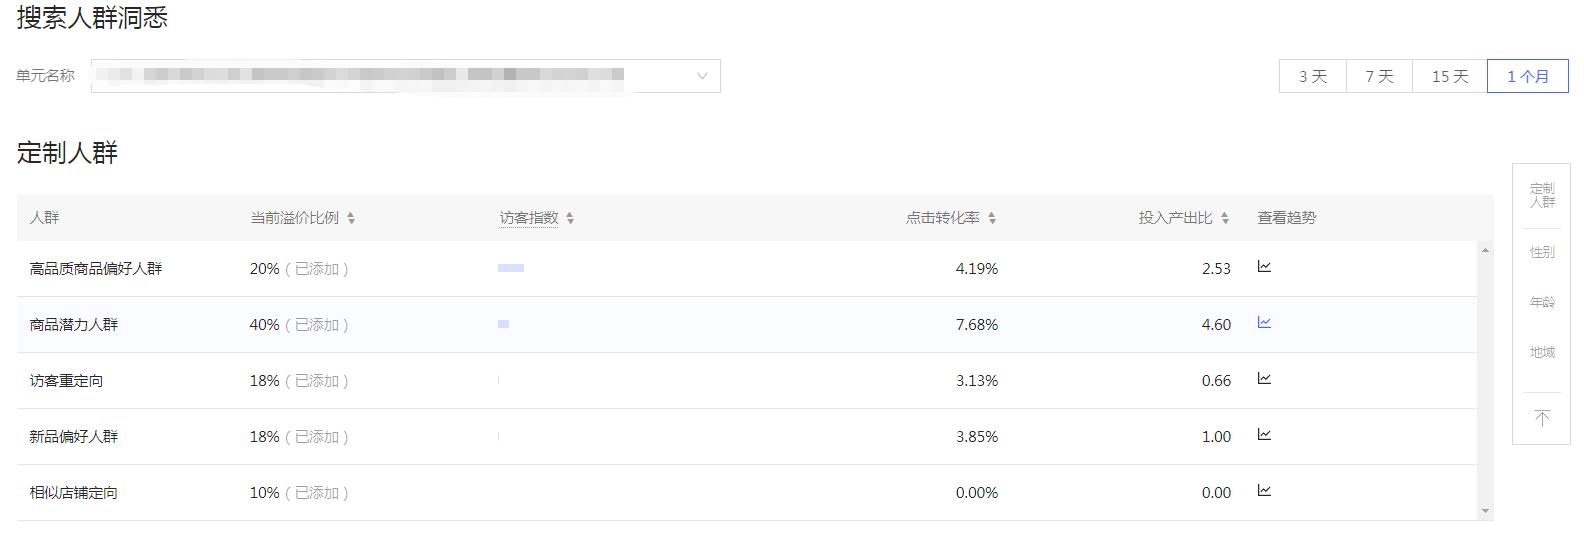Select the 3天 time range
This screenshot has height=550, width=1584.
pos(1313,76)
